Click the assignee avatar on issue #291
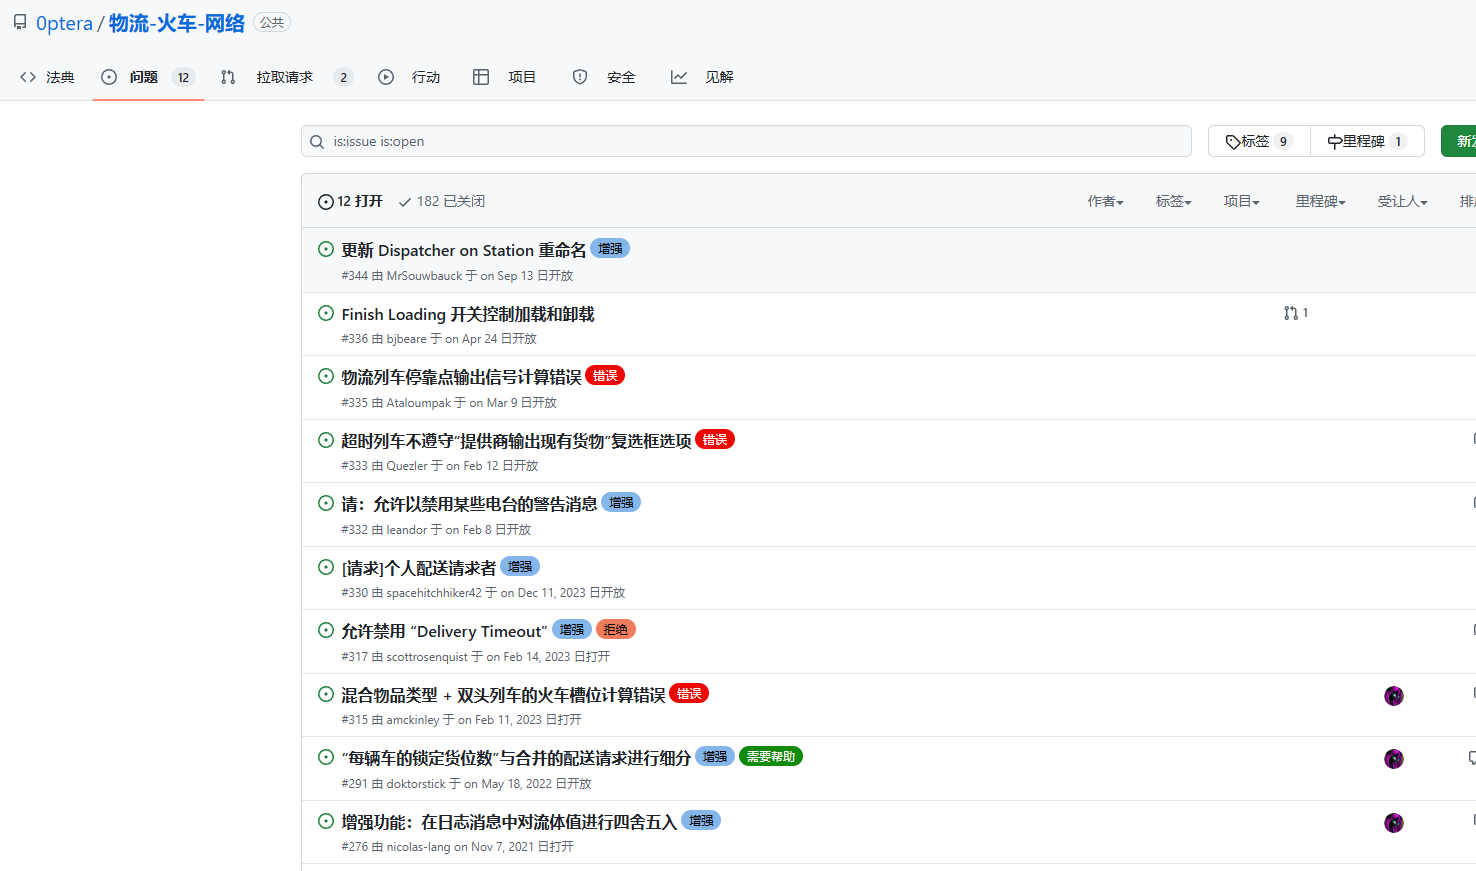 click(x=1393, y=759)
